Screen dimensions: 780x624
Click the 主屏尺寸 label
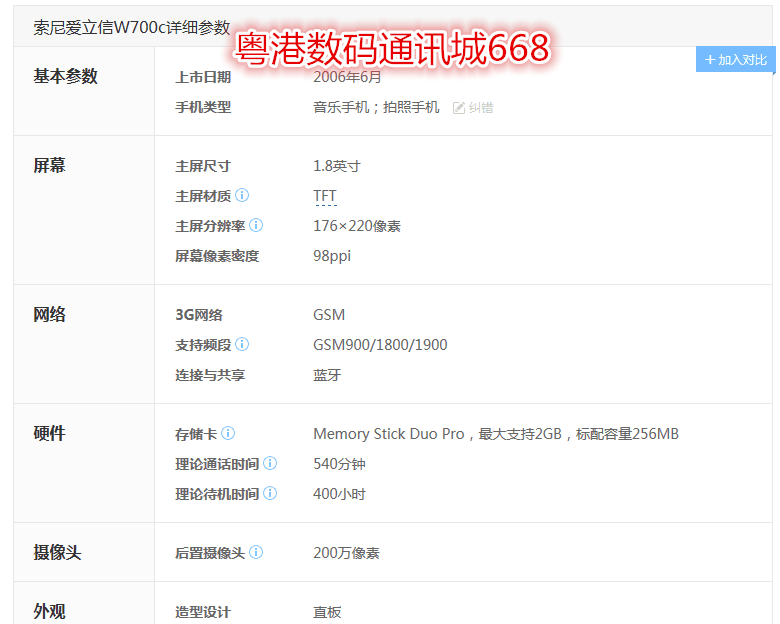pos(203,166)
